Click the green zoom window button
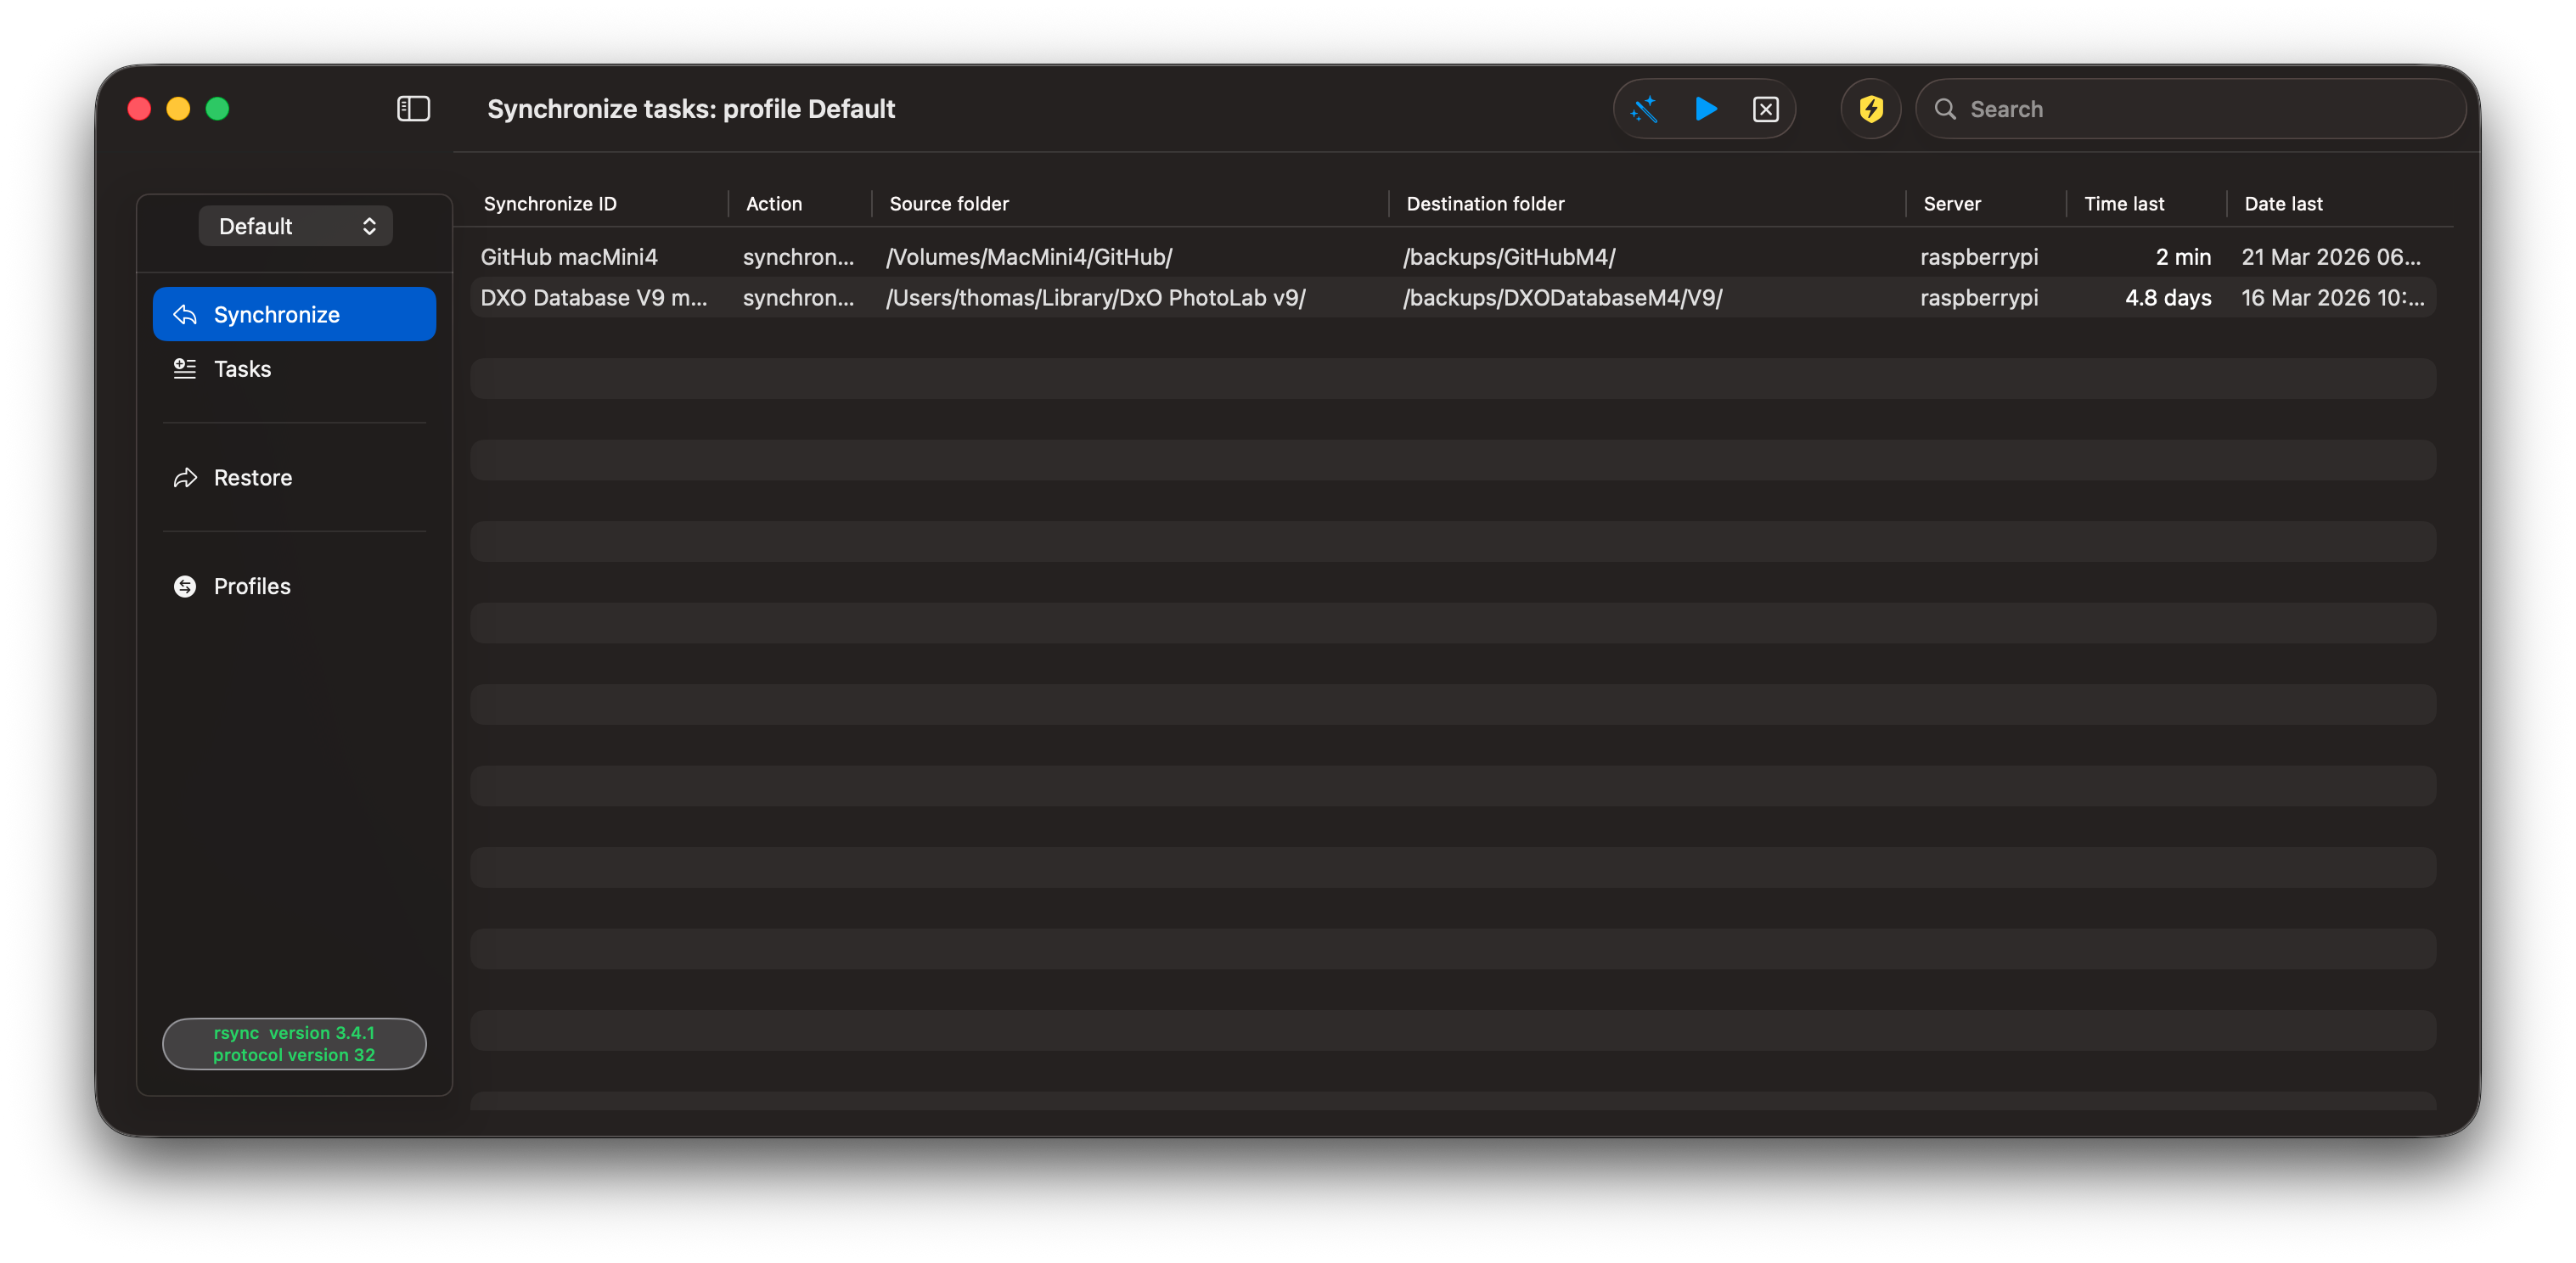 217,109
